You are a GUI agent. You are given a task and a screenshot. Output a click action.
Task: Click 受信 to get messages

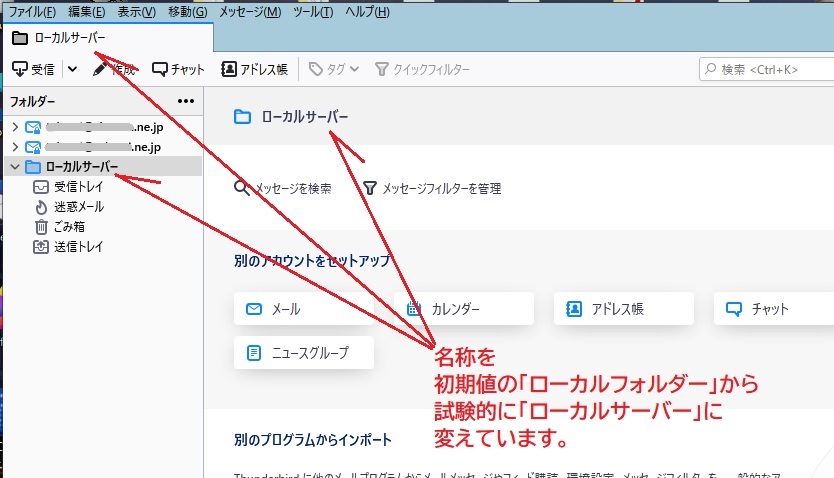33,69
